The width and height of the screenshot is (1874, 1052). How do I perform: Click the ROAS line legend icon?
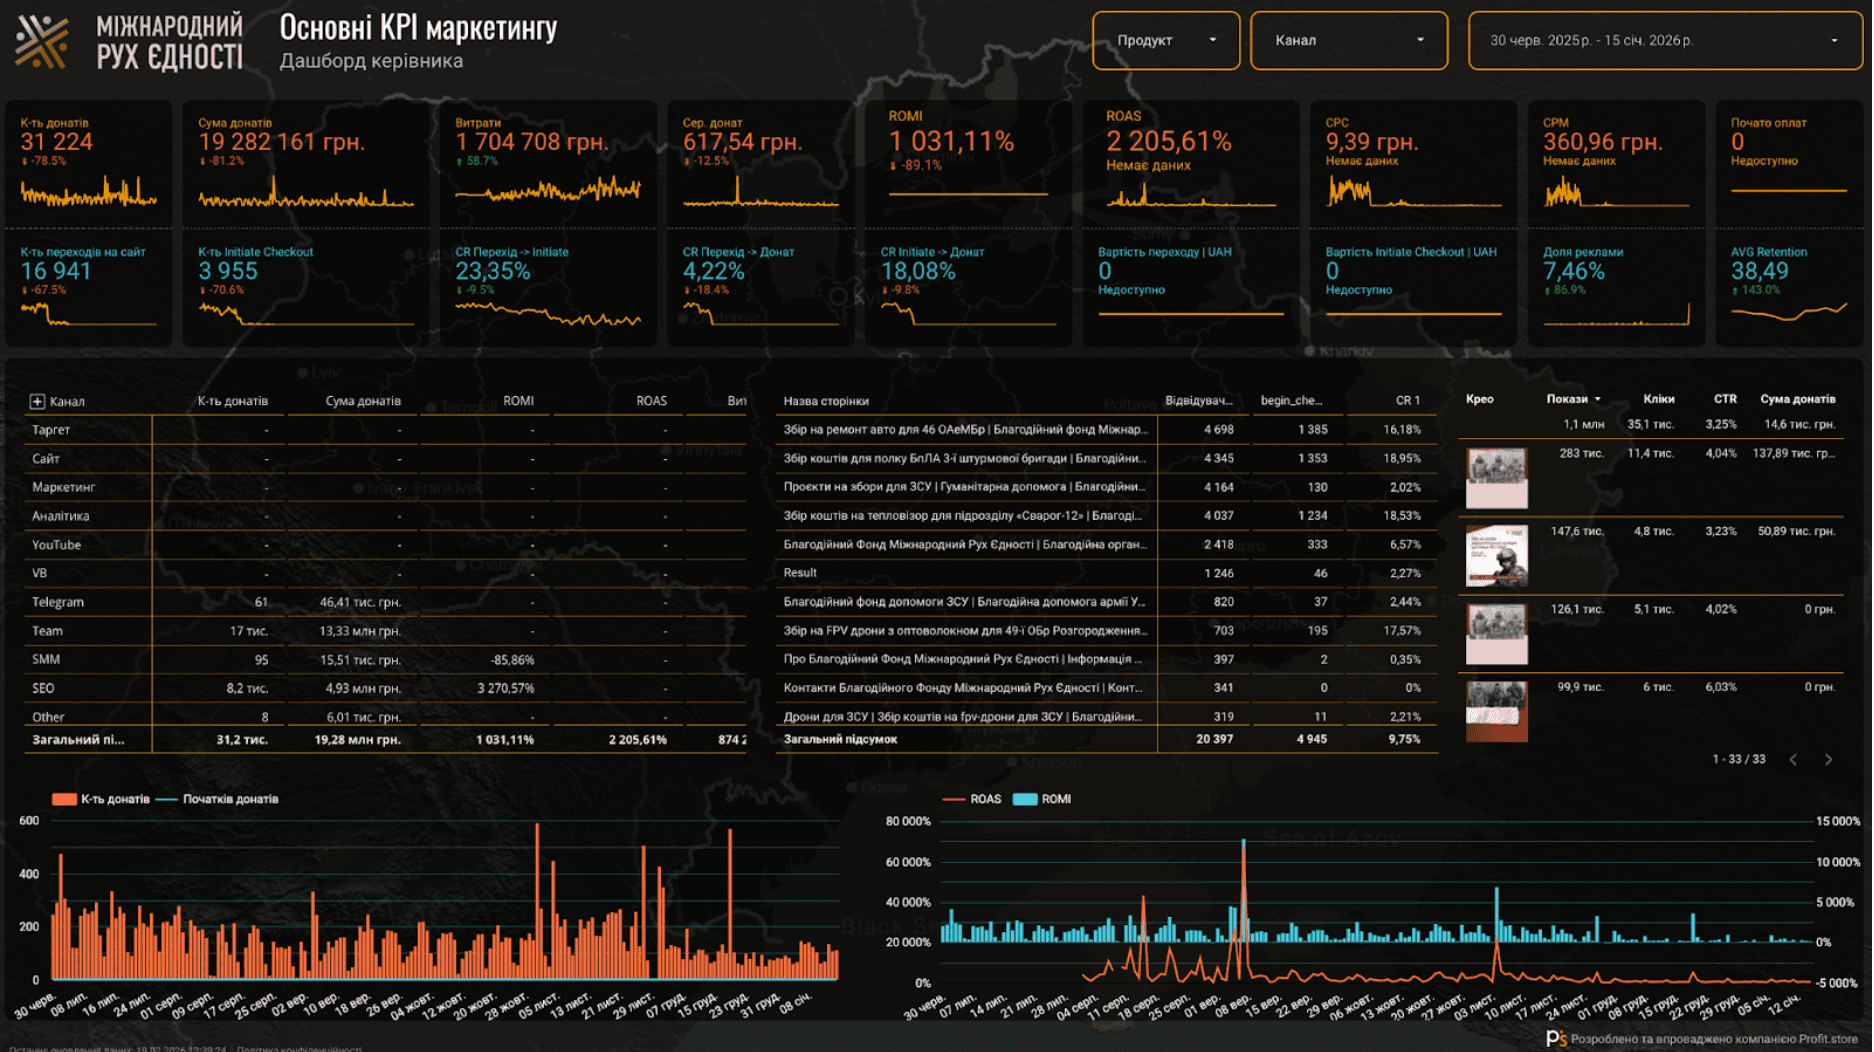tap(953, 799)
